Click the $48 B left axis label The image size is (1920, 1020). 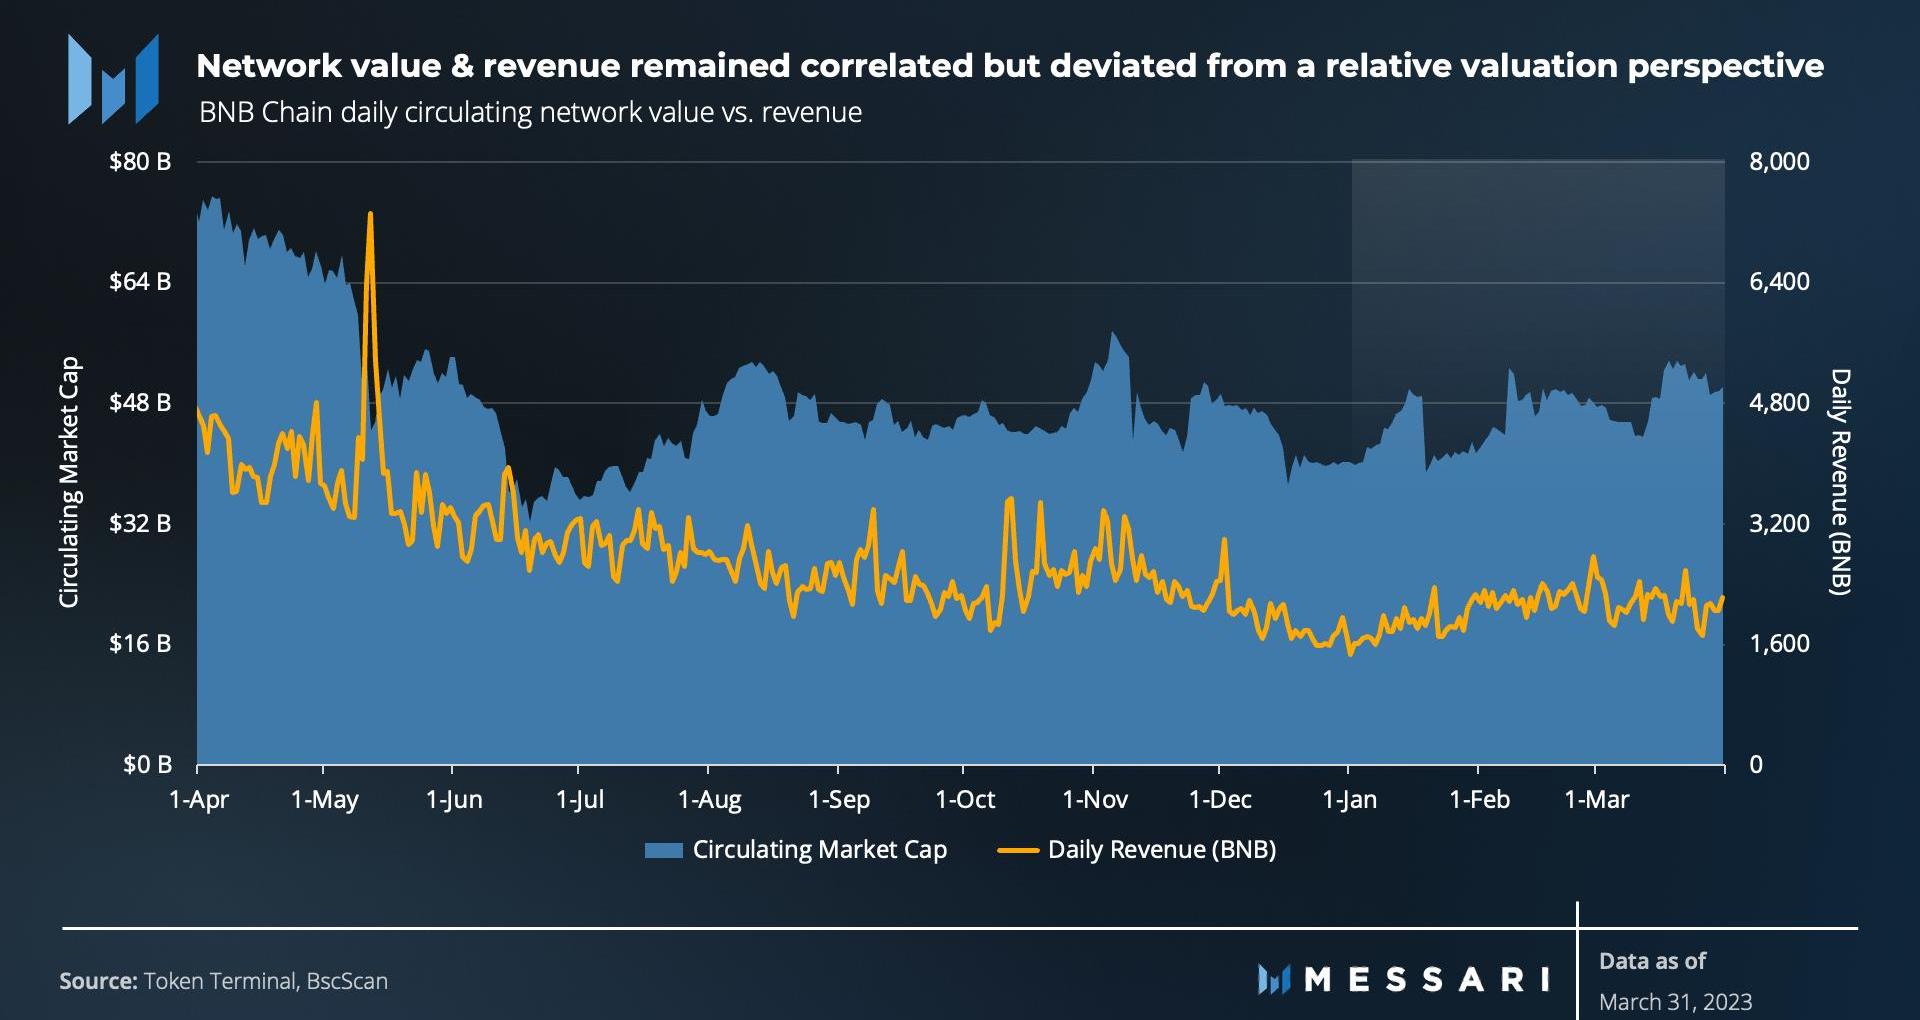[x=140, y=402]
